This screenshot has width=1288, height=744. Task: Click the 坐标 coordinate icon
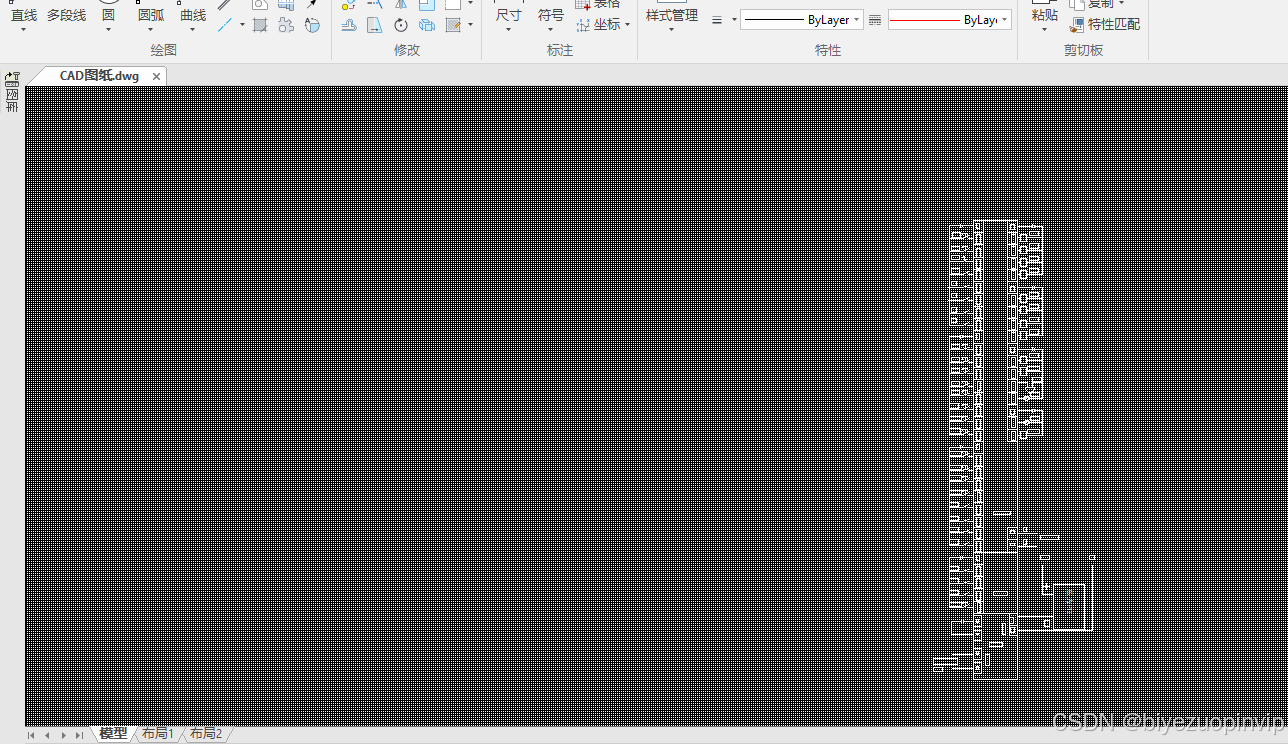(584, 24)
